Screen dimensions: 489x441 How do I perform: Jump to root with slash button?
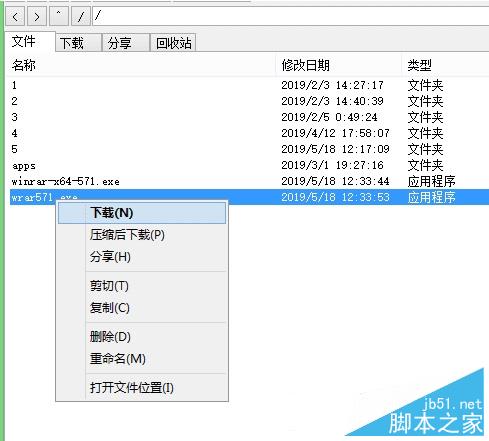(81, 16)
